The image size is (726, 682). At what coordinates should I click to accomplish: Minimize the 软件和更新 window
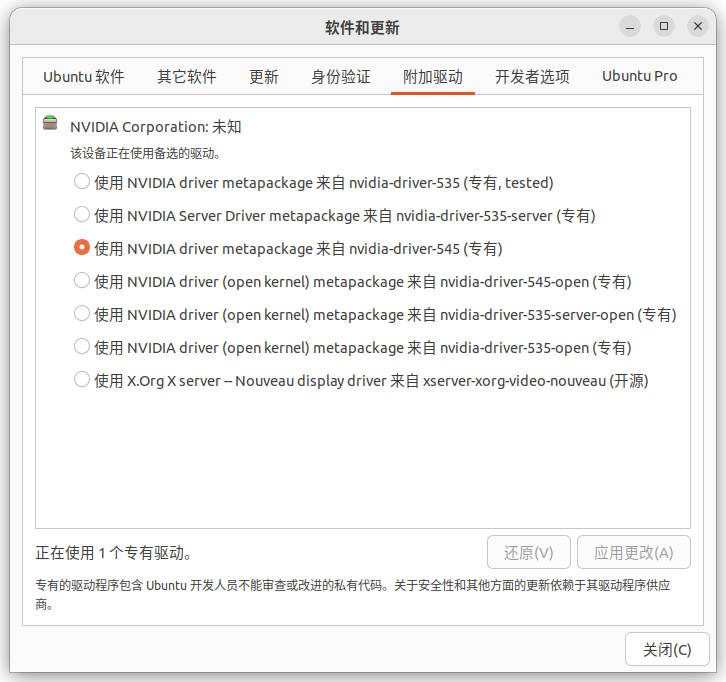[630, 26]
